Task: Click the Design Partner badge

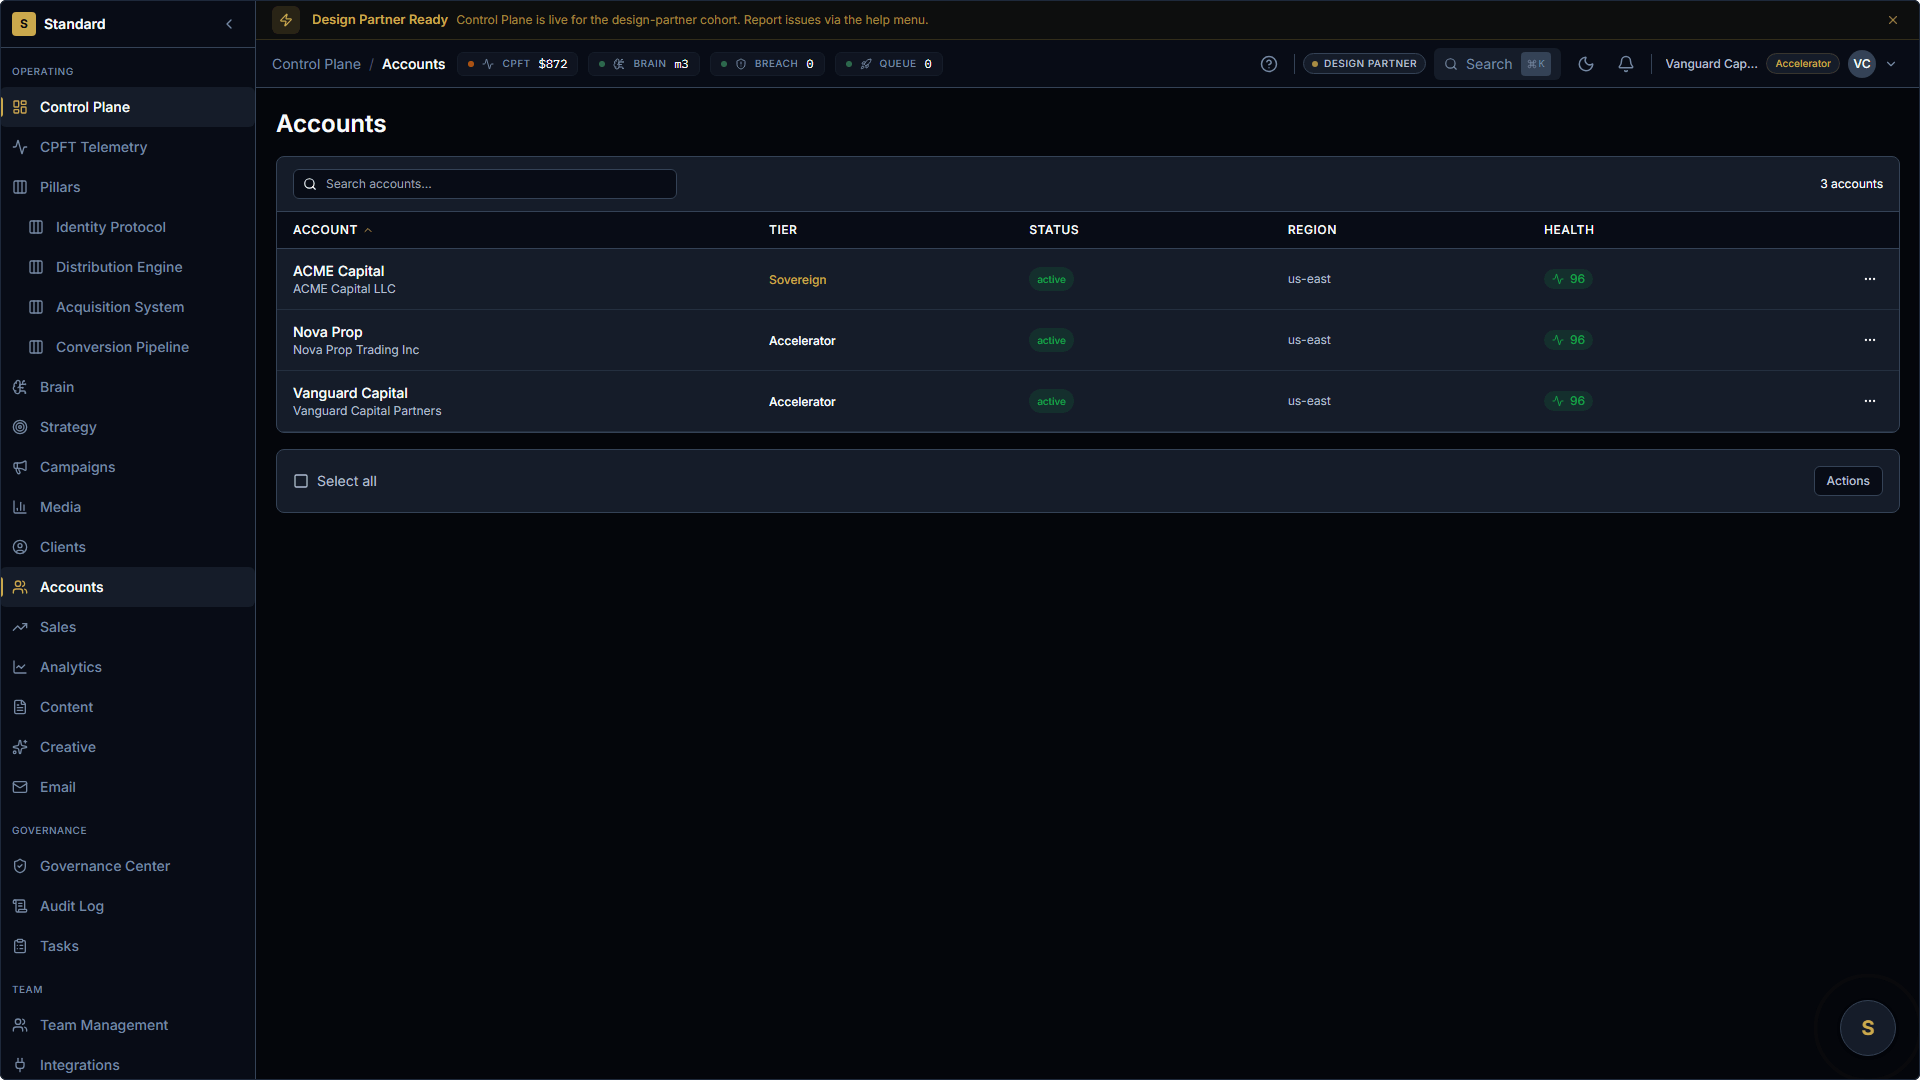Action: (x=1364, y=64)
